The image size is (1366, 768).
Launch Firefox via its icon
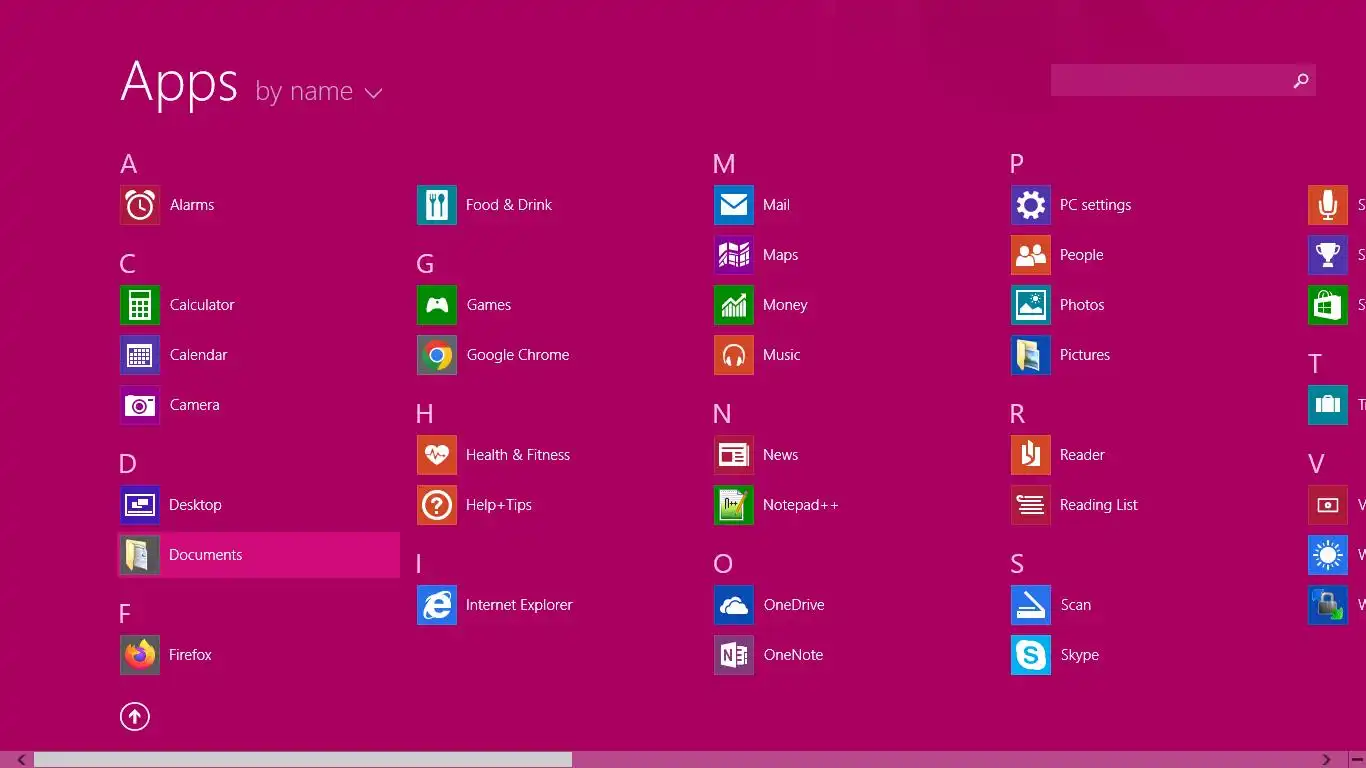(140, 655)
